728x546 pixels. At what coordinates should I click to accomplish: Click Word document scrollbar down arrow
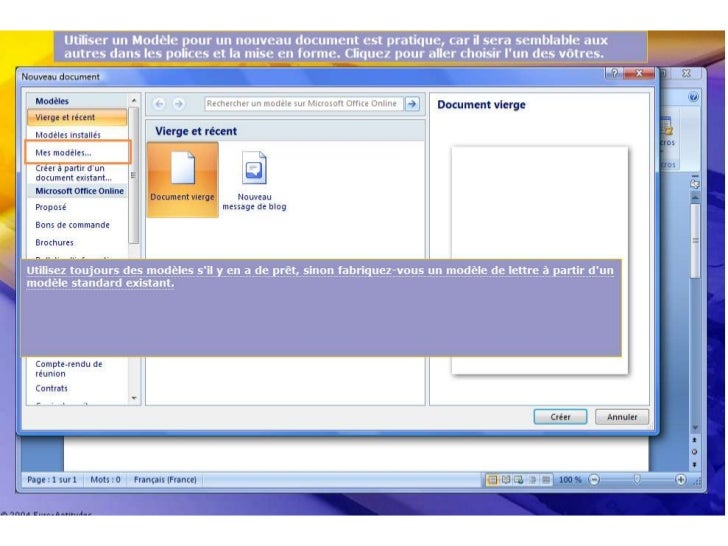[695, 428]
